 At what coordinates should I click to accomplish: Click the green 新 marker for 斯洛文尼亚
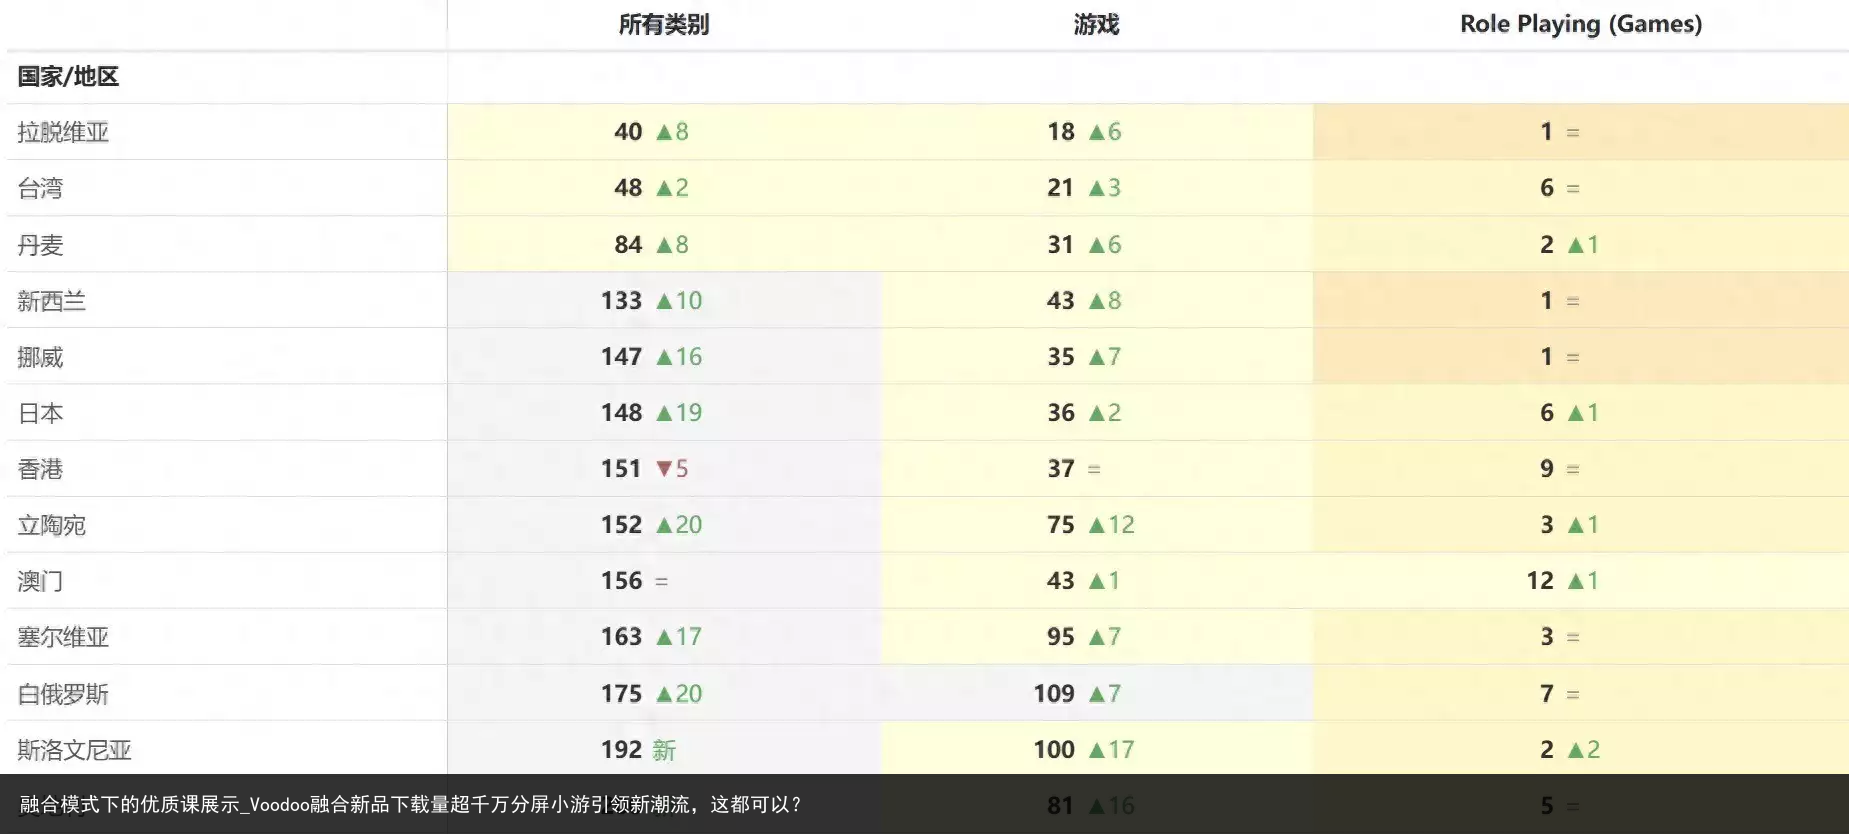[664, 750]
